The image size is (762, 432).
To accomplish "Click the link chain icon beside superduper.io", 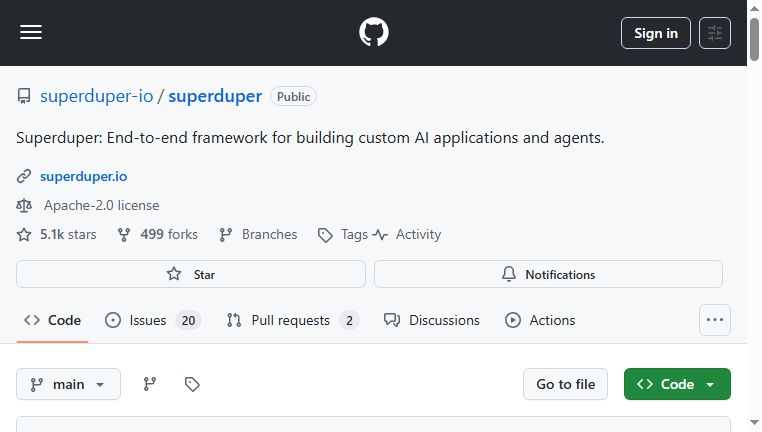I will 24,176.
